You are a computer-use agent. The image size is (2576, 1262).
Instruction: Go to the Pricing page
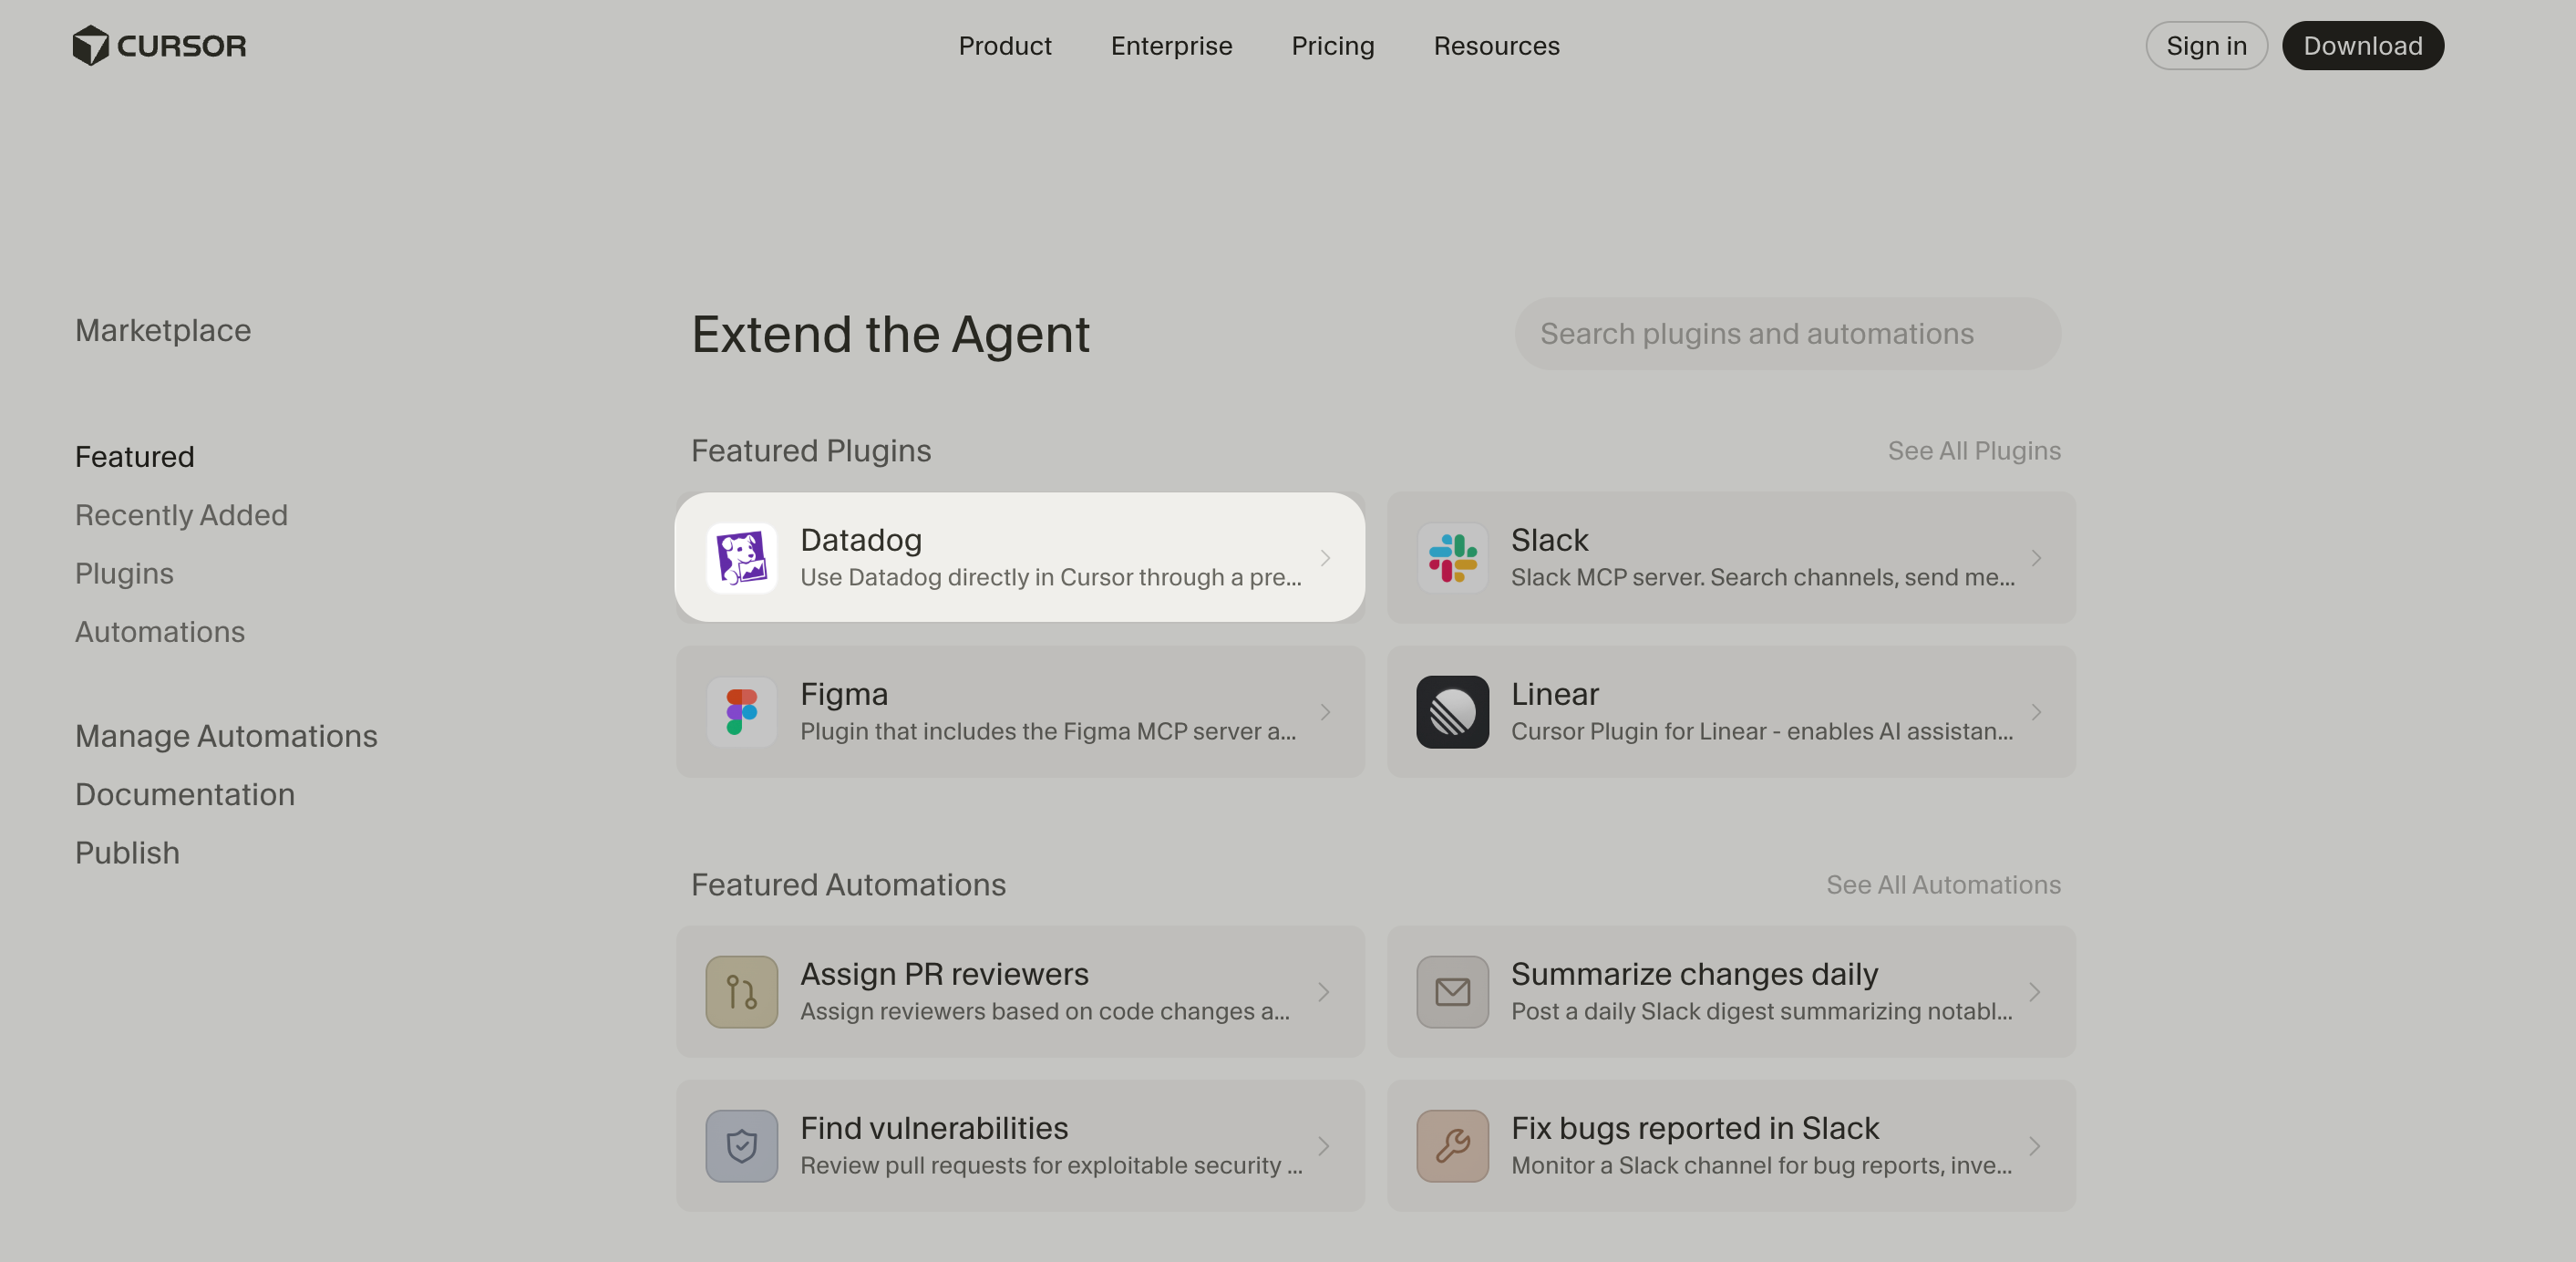pyautogui.click(x=1333, y=46)
